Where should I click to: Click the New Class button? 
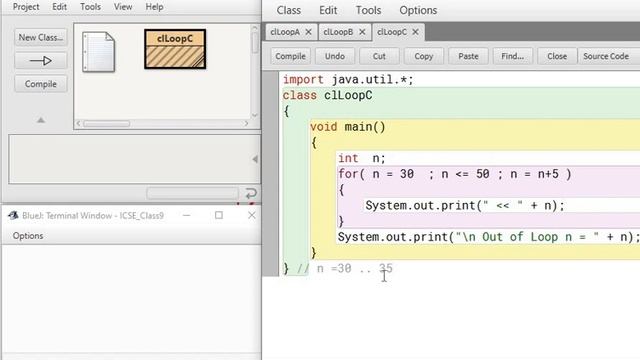(41, 38)
